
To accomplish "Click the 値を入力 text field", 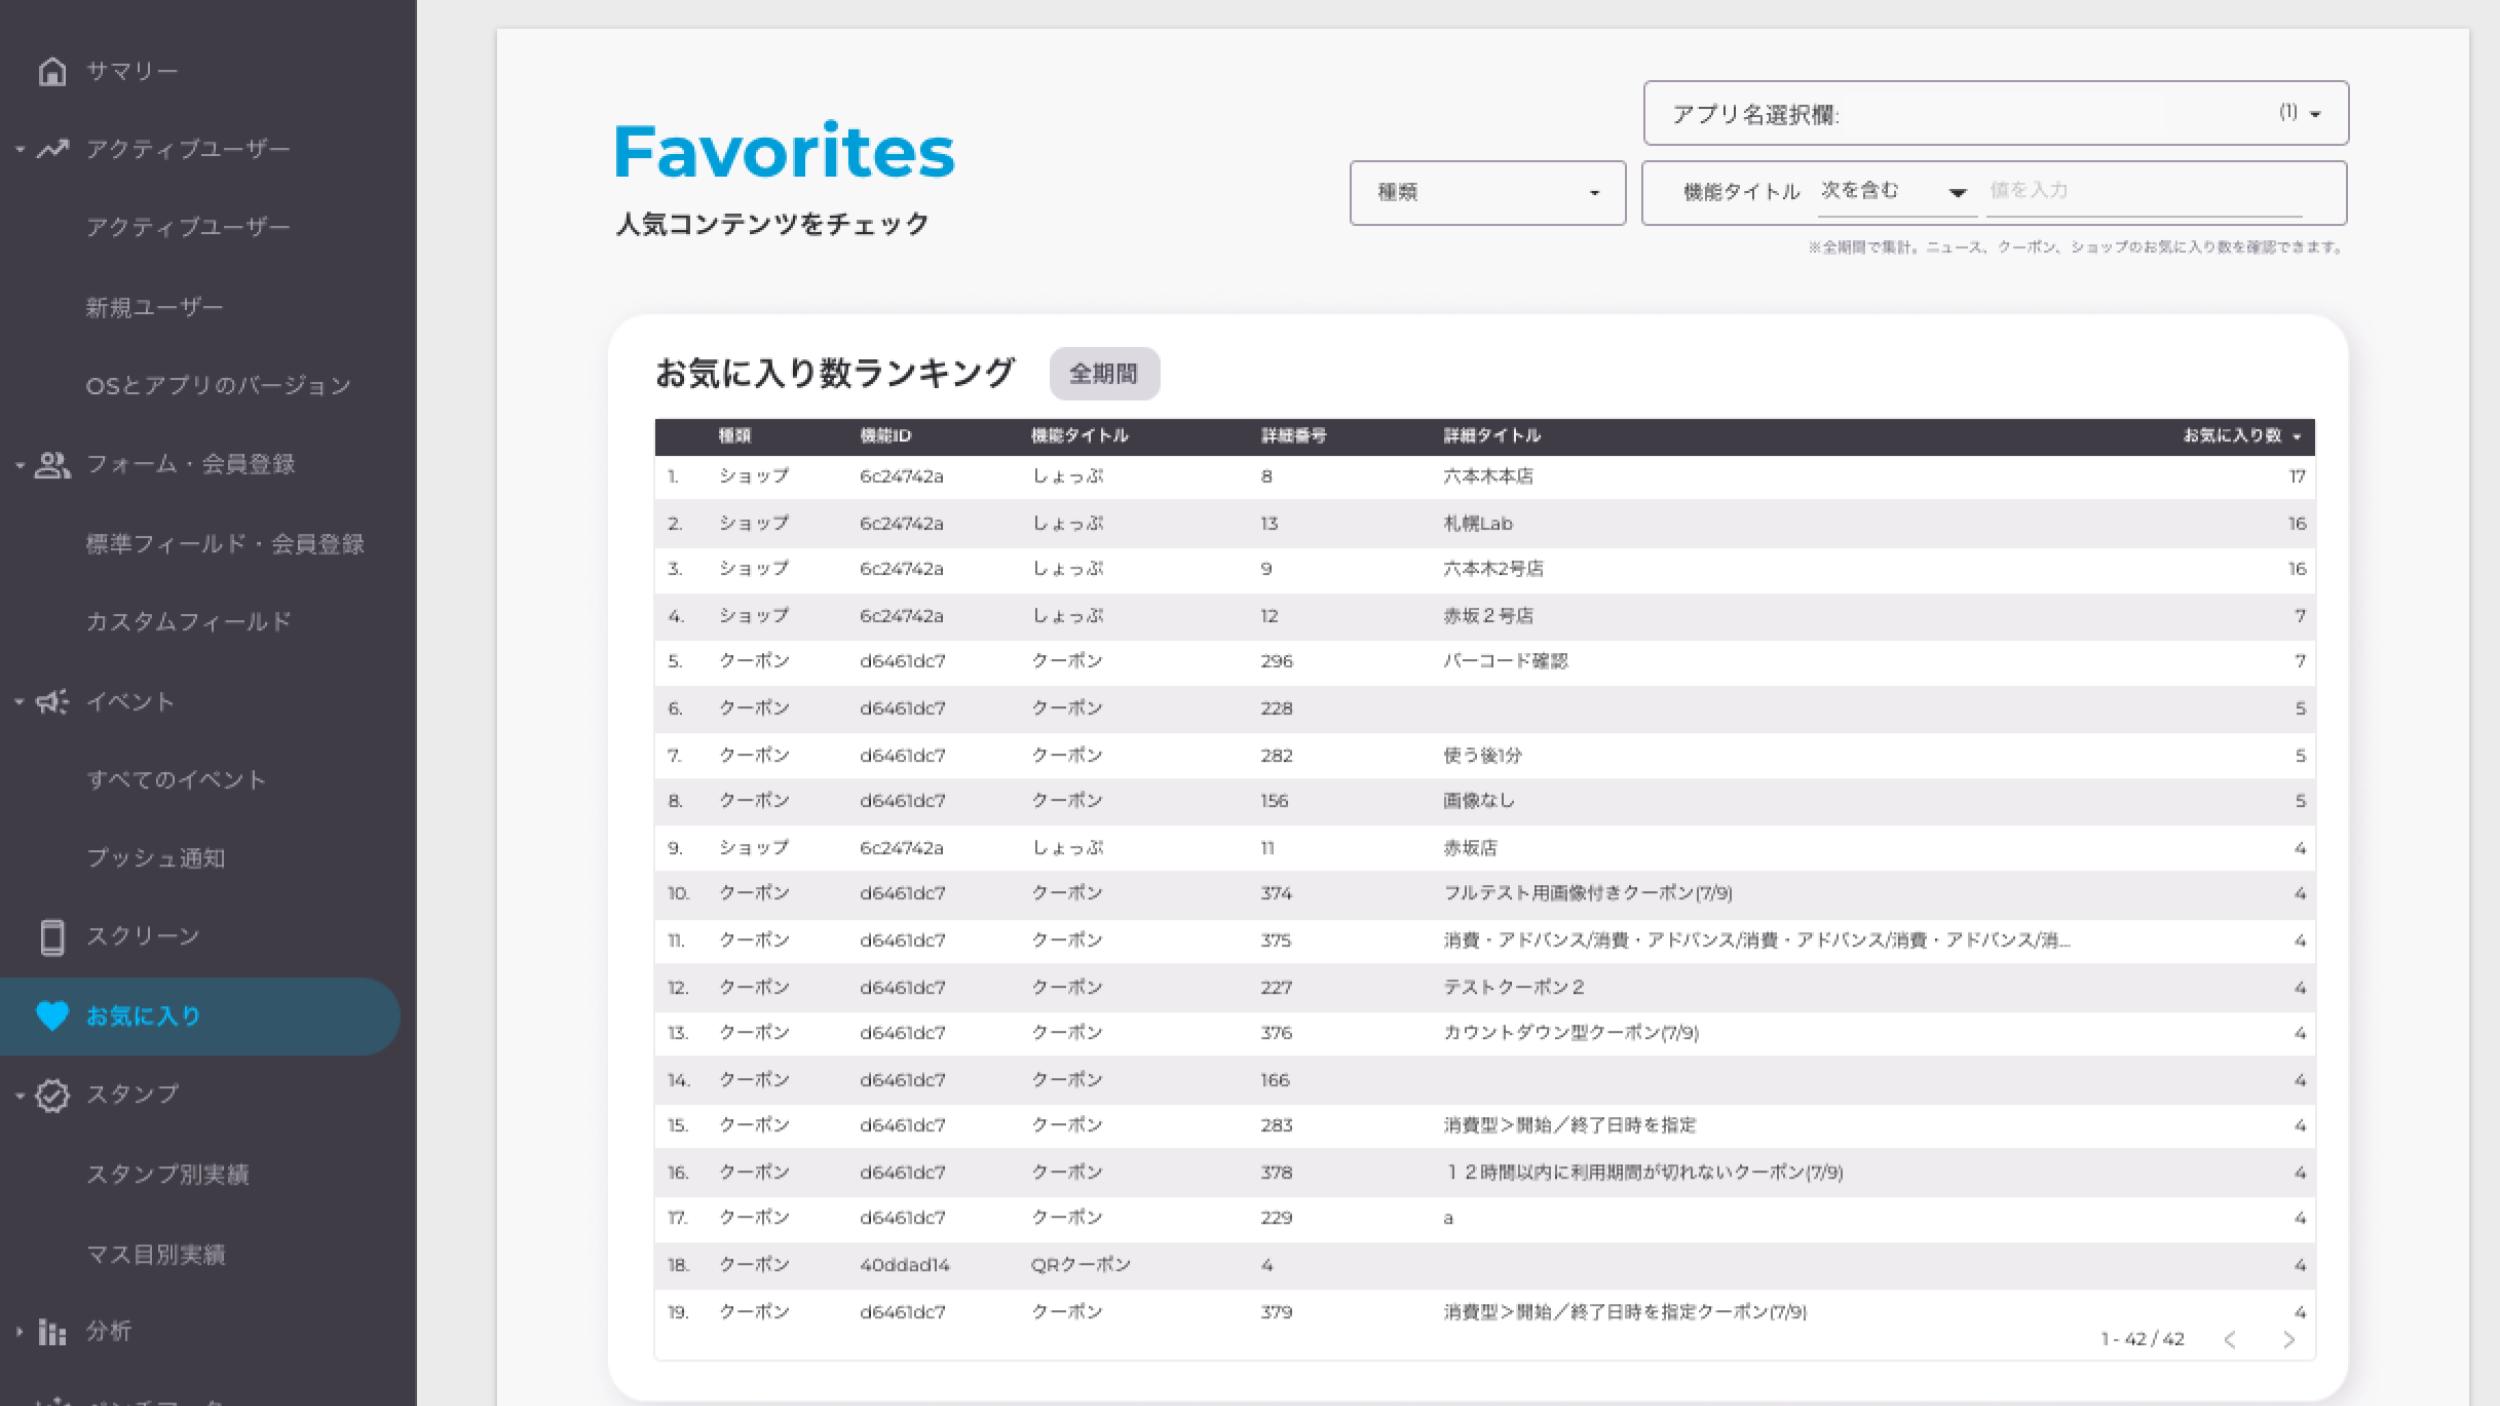I will 2144,191.
